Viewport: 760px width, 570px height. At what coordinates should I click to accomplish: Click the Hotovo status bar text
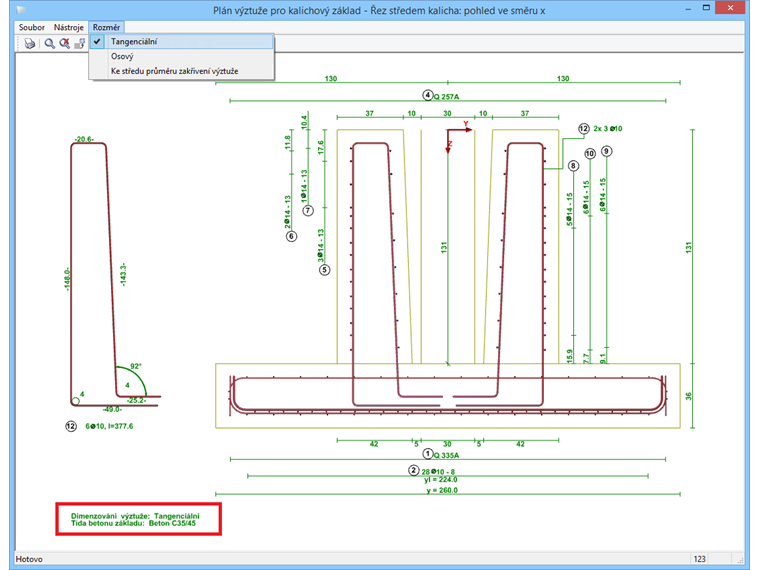coord(29,559)
